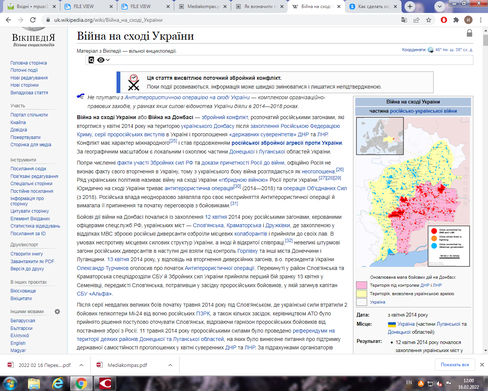This screenshot has width=488, height=391.
Task: Follow the 'Олександр Турчинов' article link
Action: pyautogui.click(x=102, y=268)
